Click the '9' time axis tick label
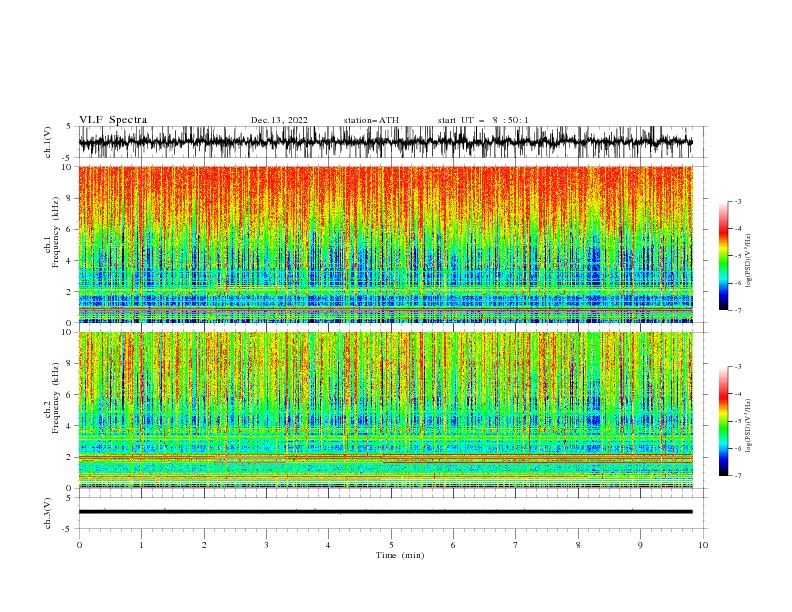792x612 pixels. (x=640, y=545)
